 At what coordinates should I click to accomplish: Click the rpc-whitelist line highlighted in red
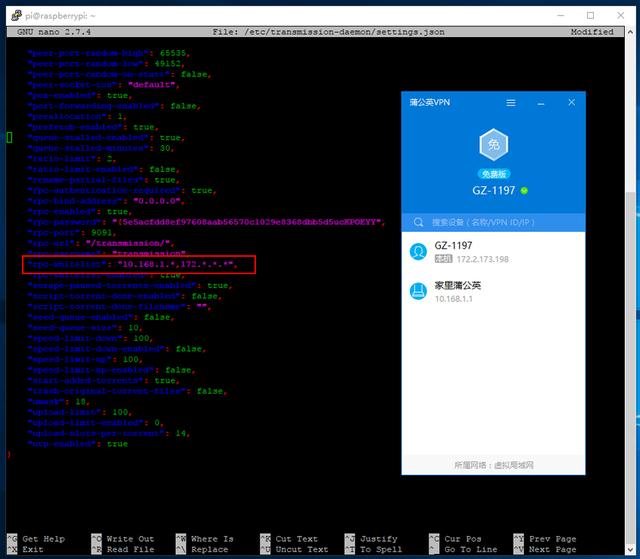coord(140,265)
